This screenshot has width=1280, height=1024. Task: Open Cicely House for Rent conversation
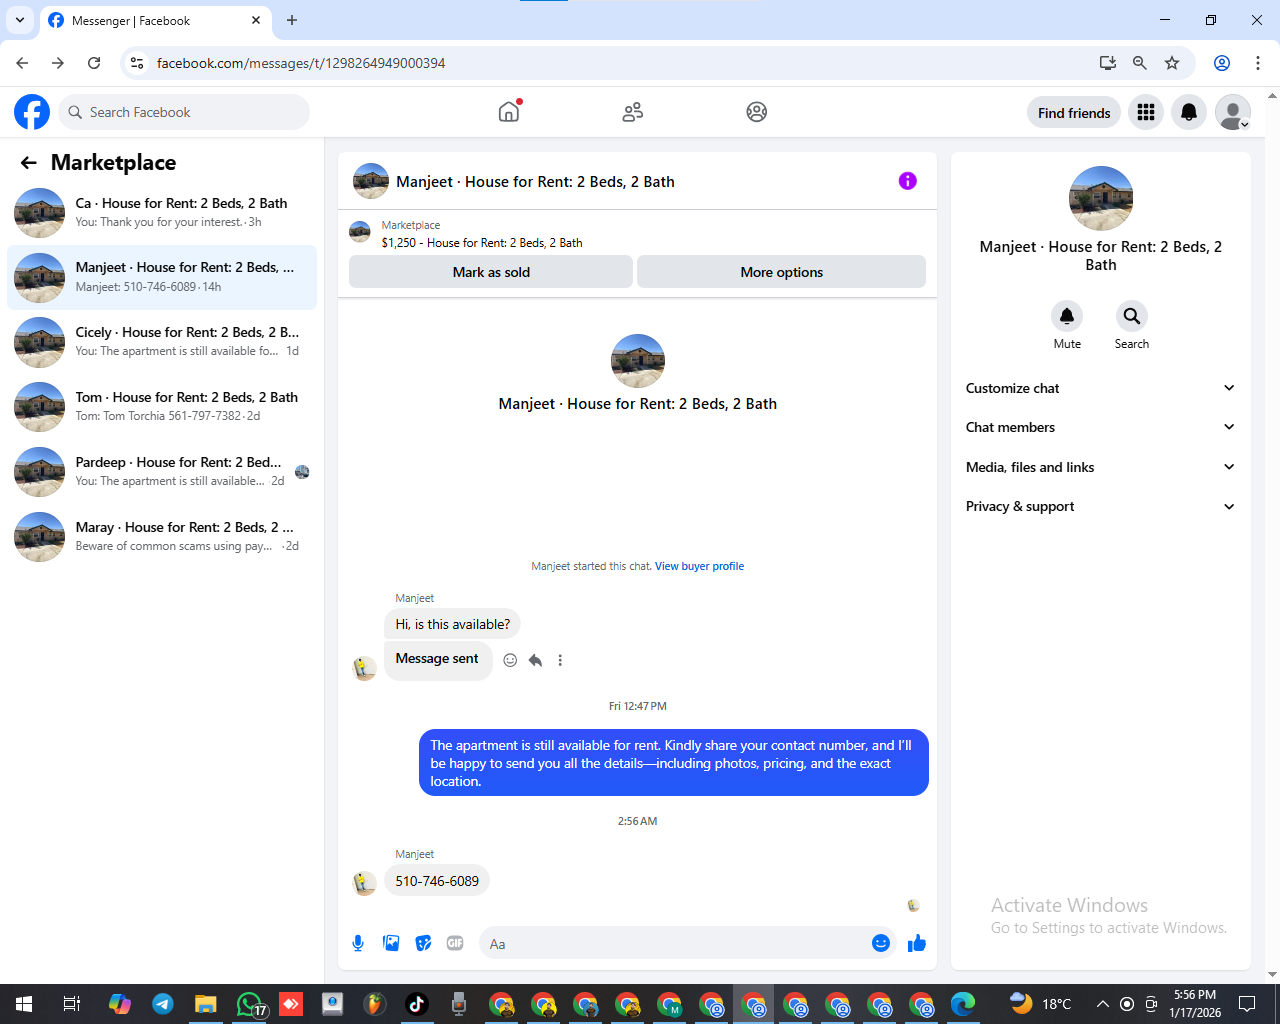click(x=162, y=342)
